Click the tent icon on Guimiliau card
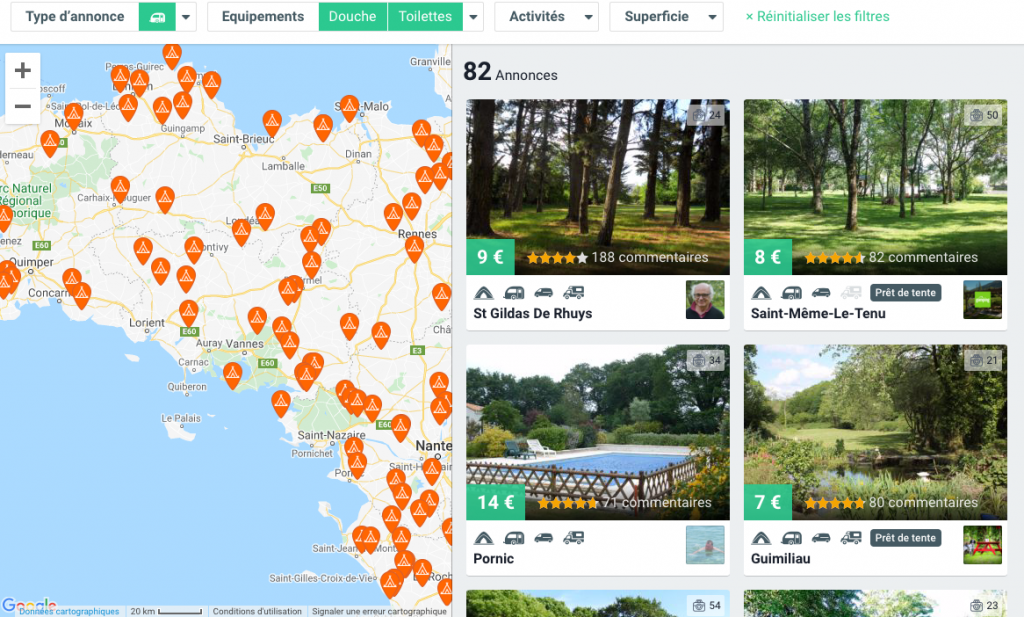 761,538
